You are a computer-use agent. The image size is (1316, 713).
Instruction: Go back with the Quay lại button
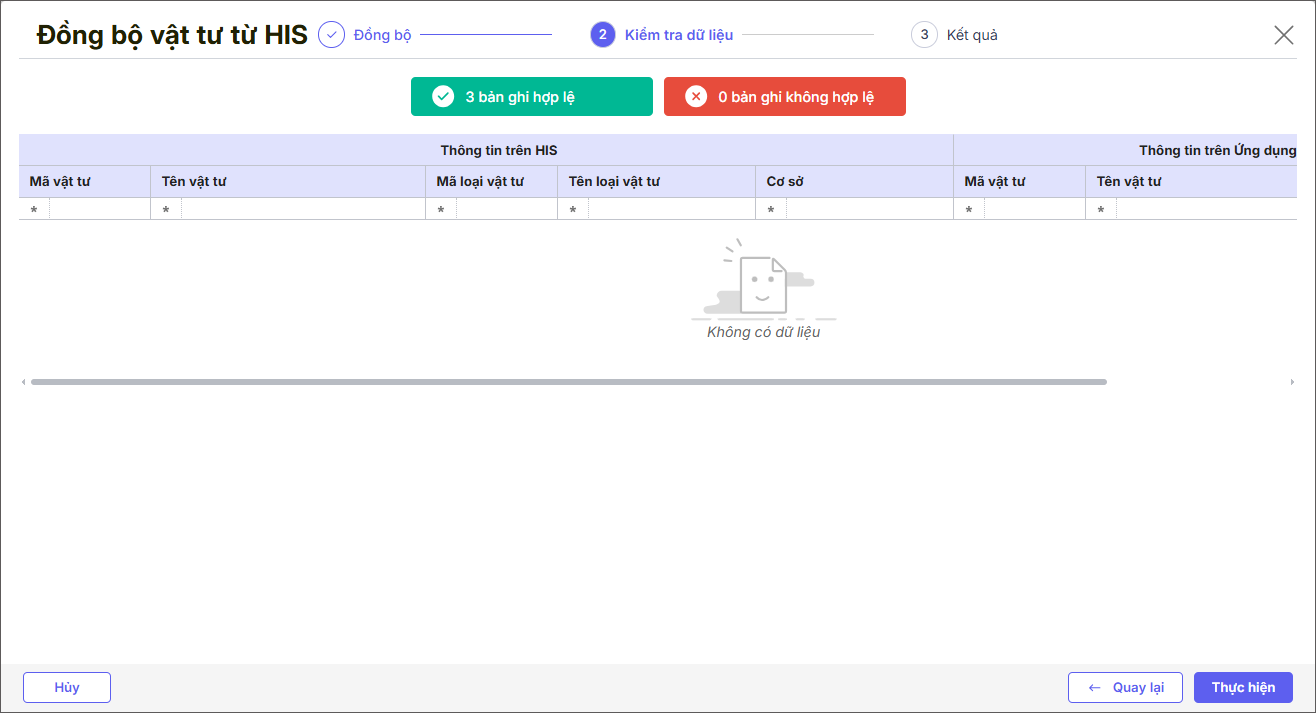[1126, 688]
